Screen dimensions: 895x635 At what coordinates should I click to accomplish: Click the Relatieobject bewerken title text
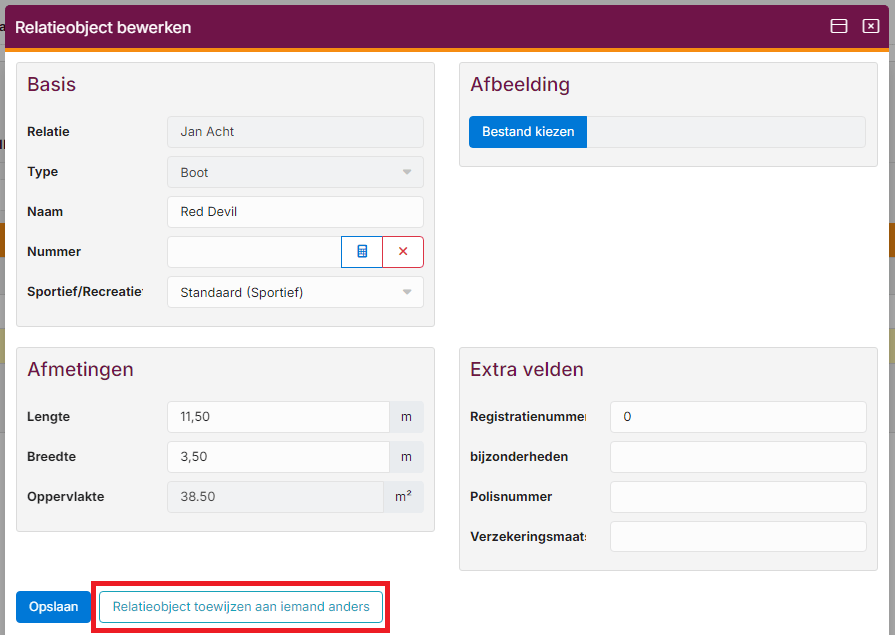pyautogui.click(x=103, y=27)
